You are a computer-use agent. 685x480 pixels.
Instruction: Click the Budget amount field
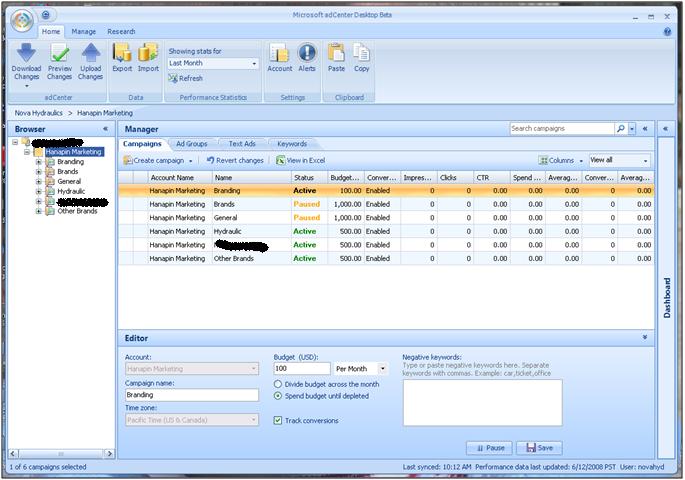pos(302,369)
